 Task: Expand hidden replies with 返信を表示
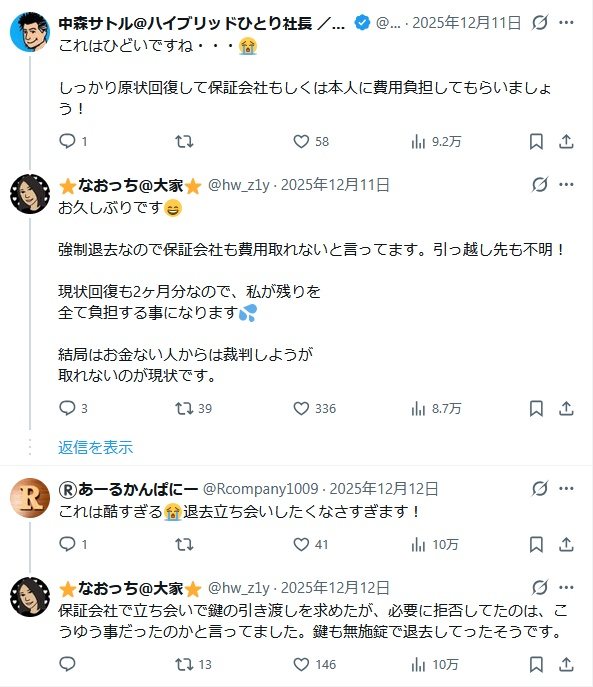96,447
